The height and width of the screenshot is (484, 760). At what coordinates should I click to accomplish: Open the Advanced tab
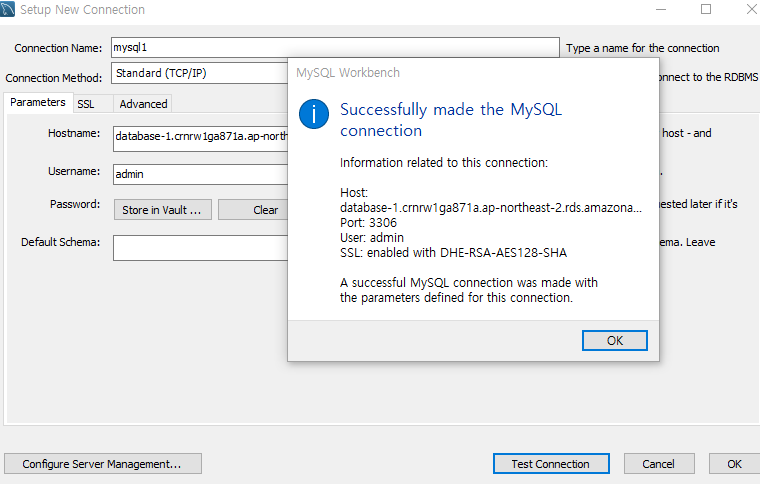coord(143,104)
